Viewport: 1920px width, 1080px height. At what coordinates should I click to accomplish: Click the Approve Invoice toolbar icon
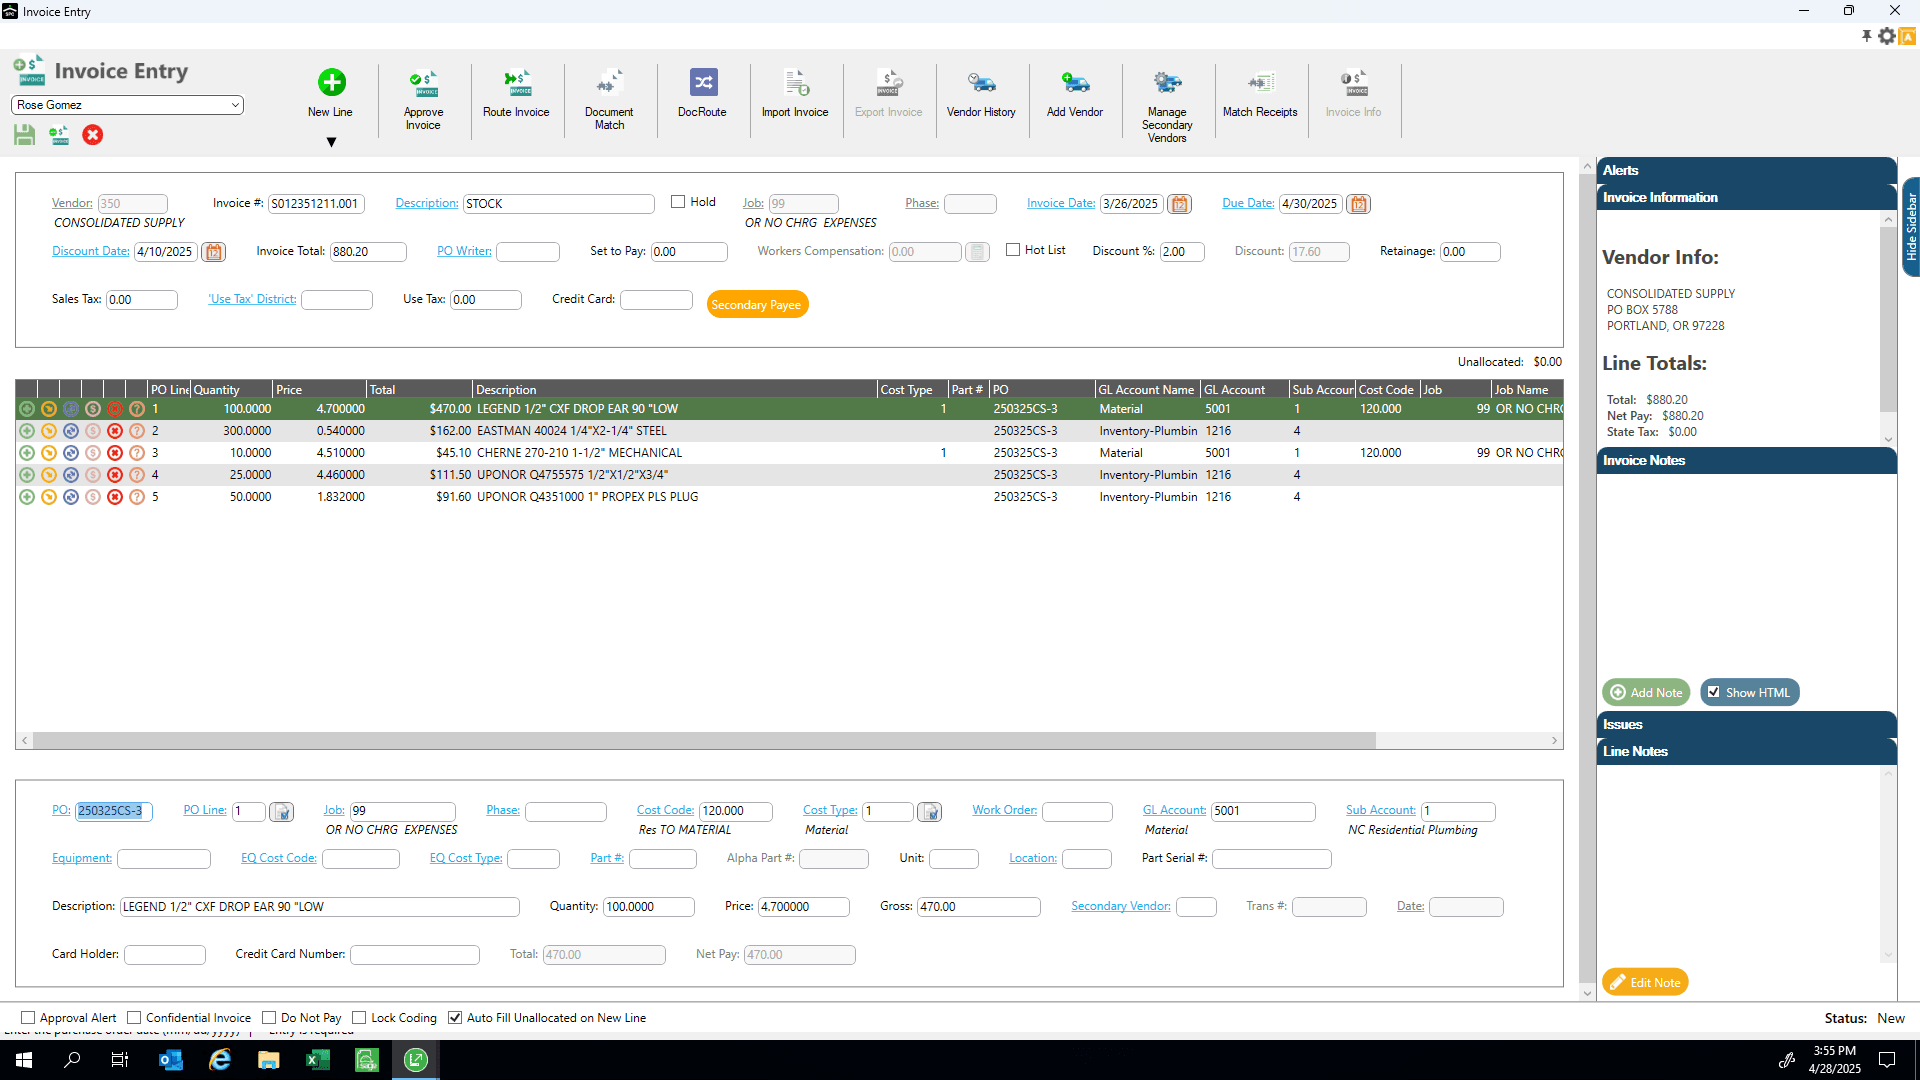(423, 83)
